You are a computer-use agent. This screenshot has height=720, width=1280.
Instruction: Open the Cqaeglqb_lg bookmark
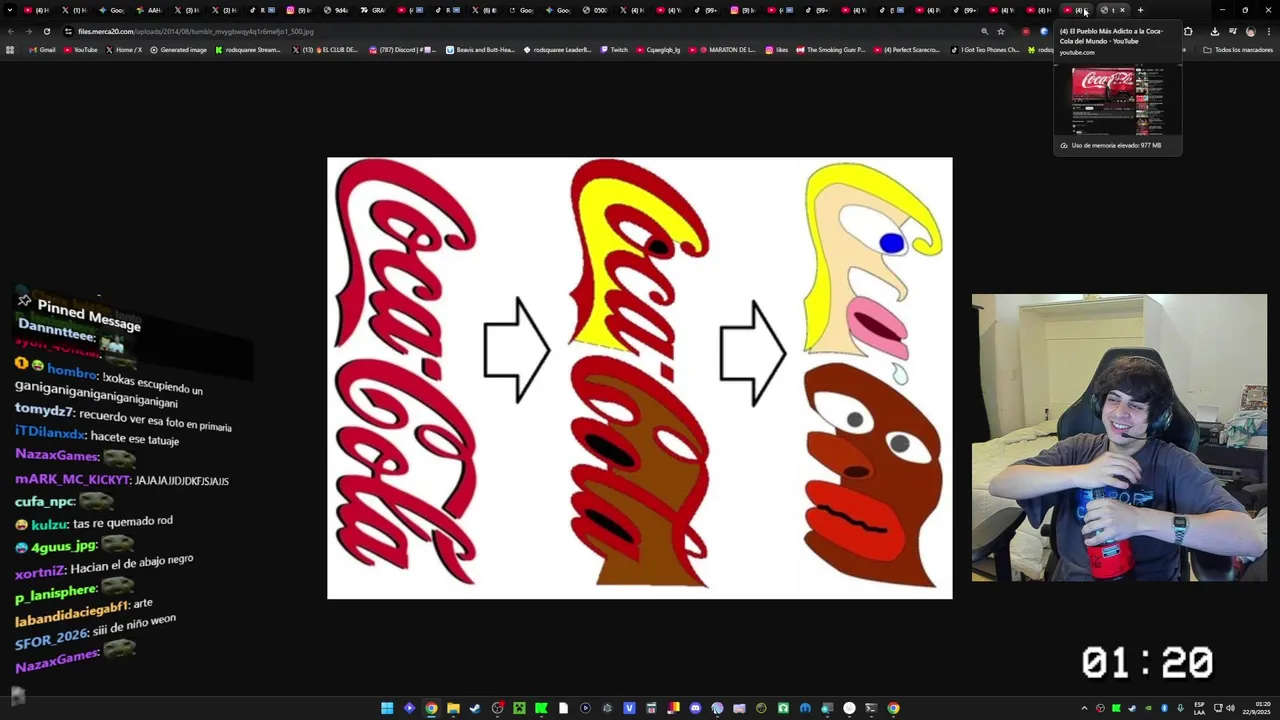pyautogui.click(x=657, y=50)
